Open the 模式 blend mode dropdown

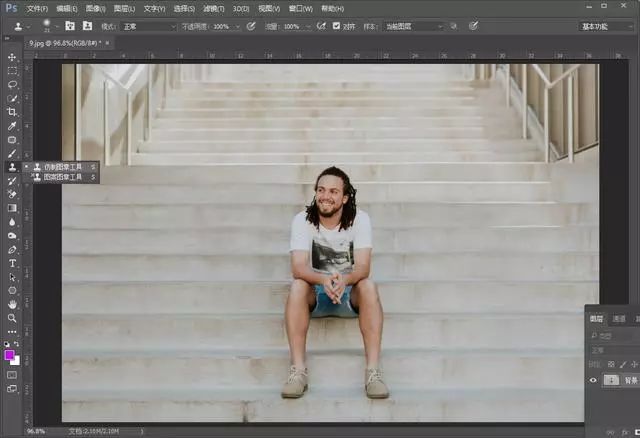[149, 27]
